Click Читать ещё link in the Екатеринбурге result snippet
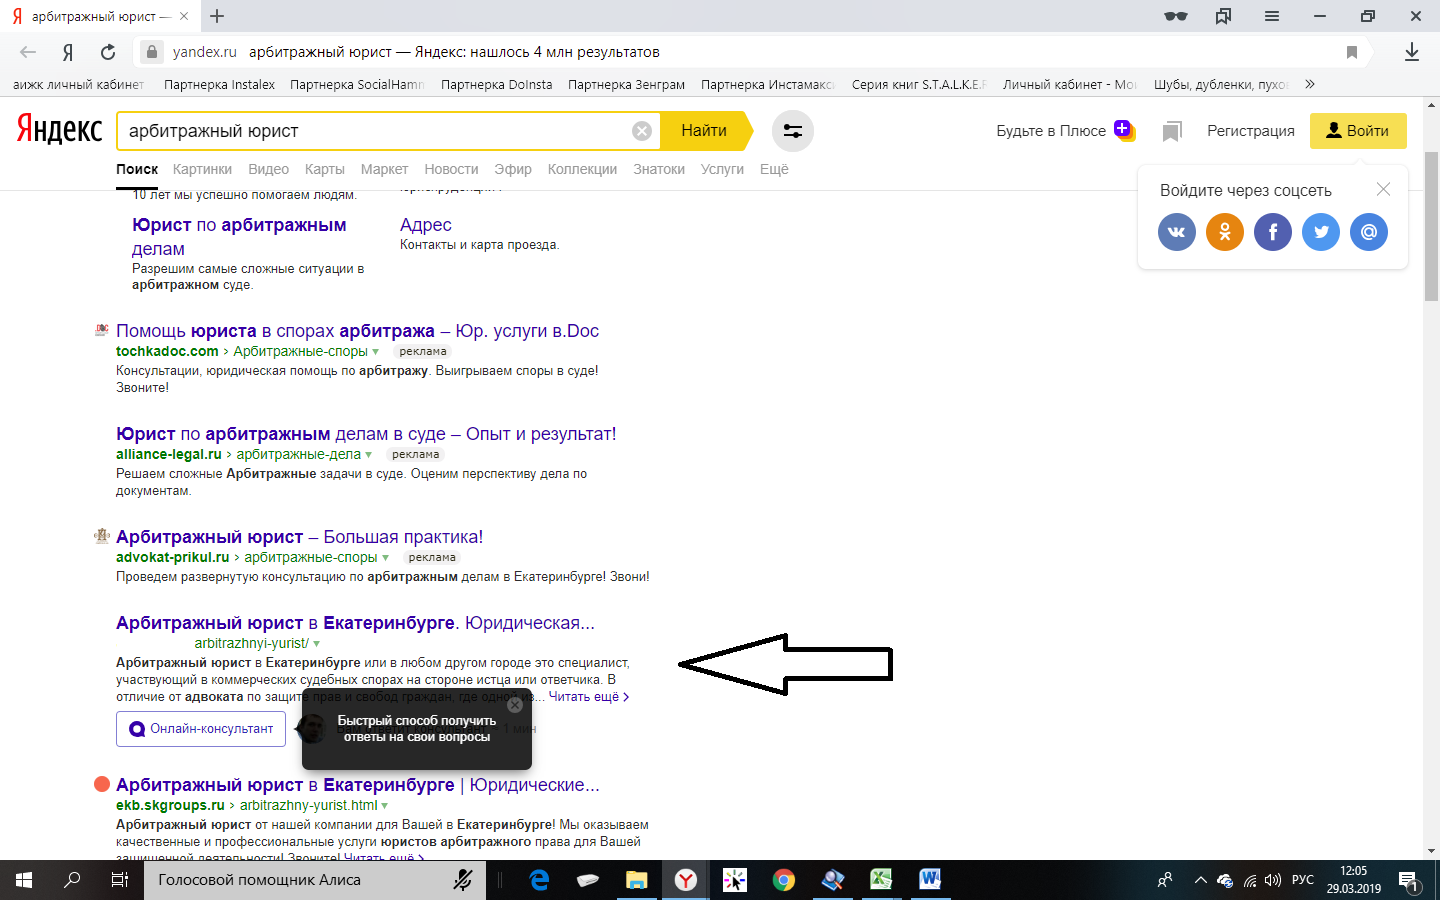 coord(588,697)
